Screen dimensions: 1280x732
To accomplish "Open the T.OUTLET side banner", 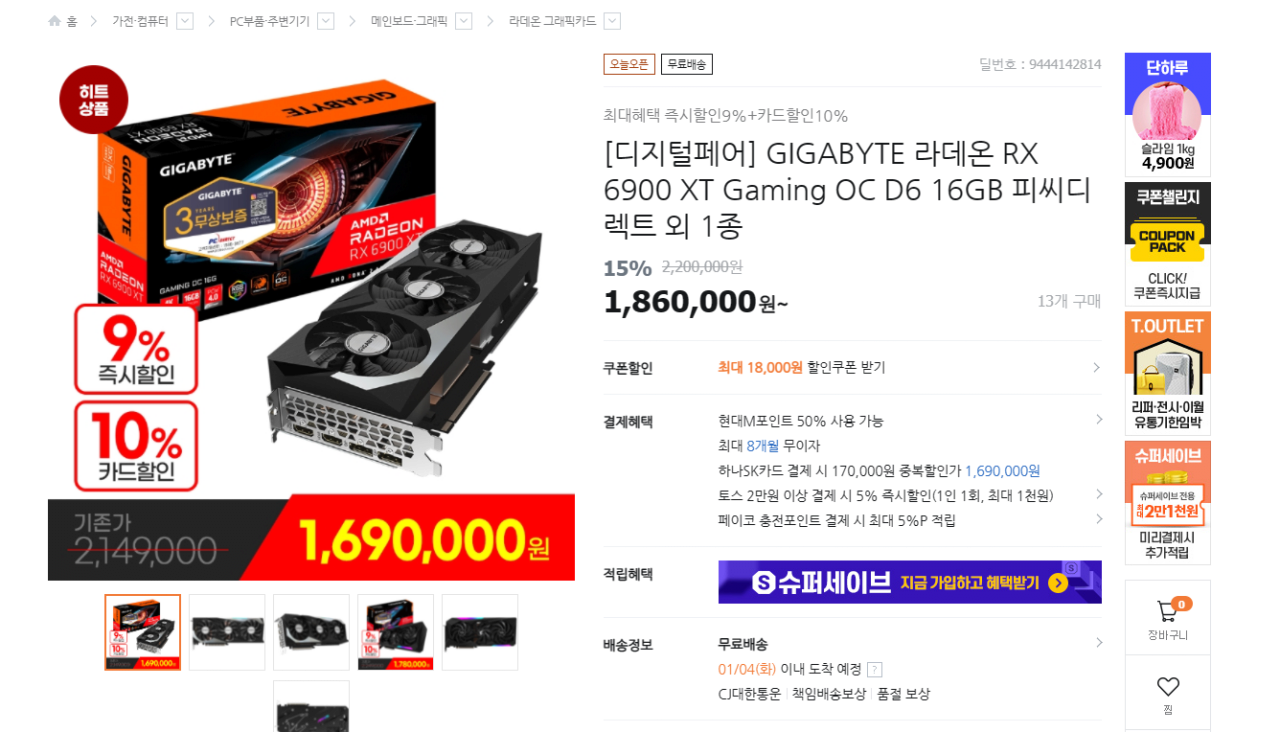I will [1167, 373].
